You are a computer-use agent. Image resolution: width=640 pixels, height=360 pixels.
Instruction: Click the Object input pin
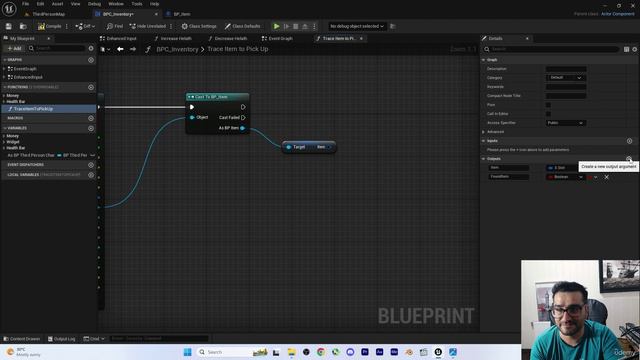pyautogui.click(x=192, y=118)
